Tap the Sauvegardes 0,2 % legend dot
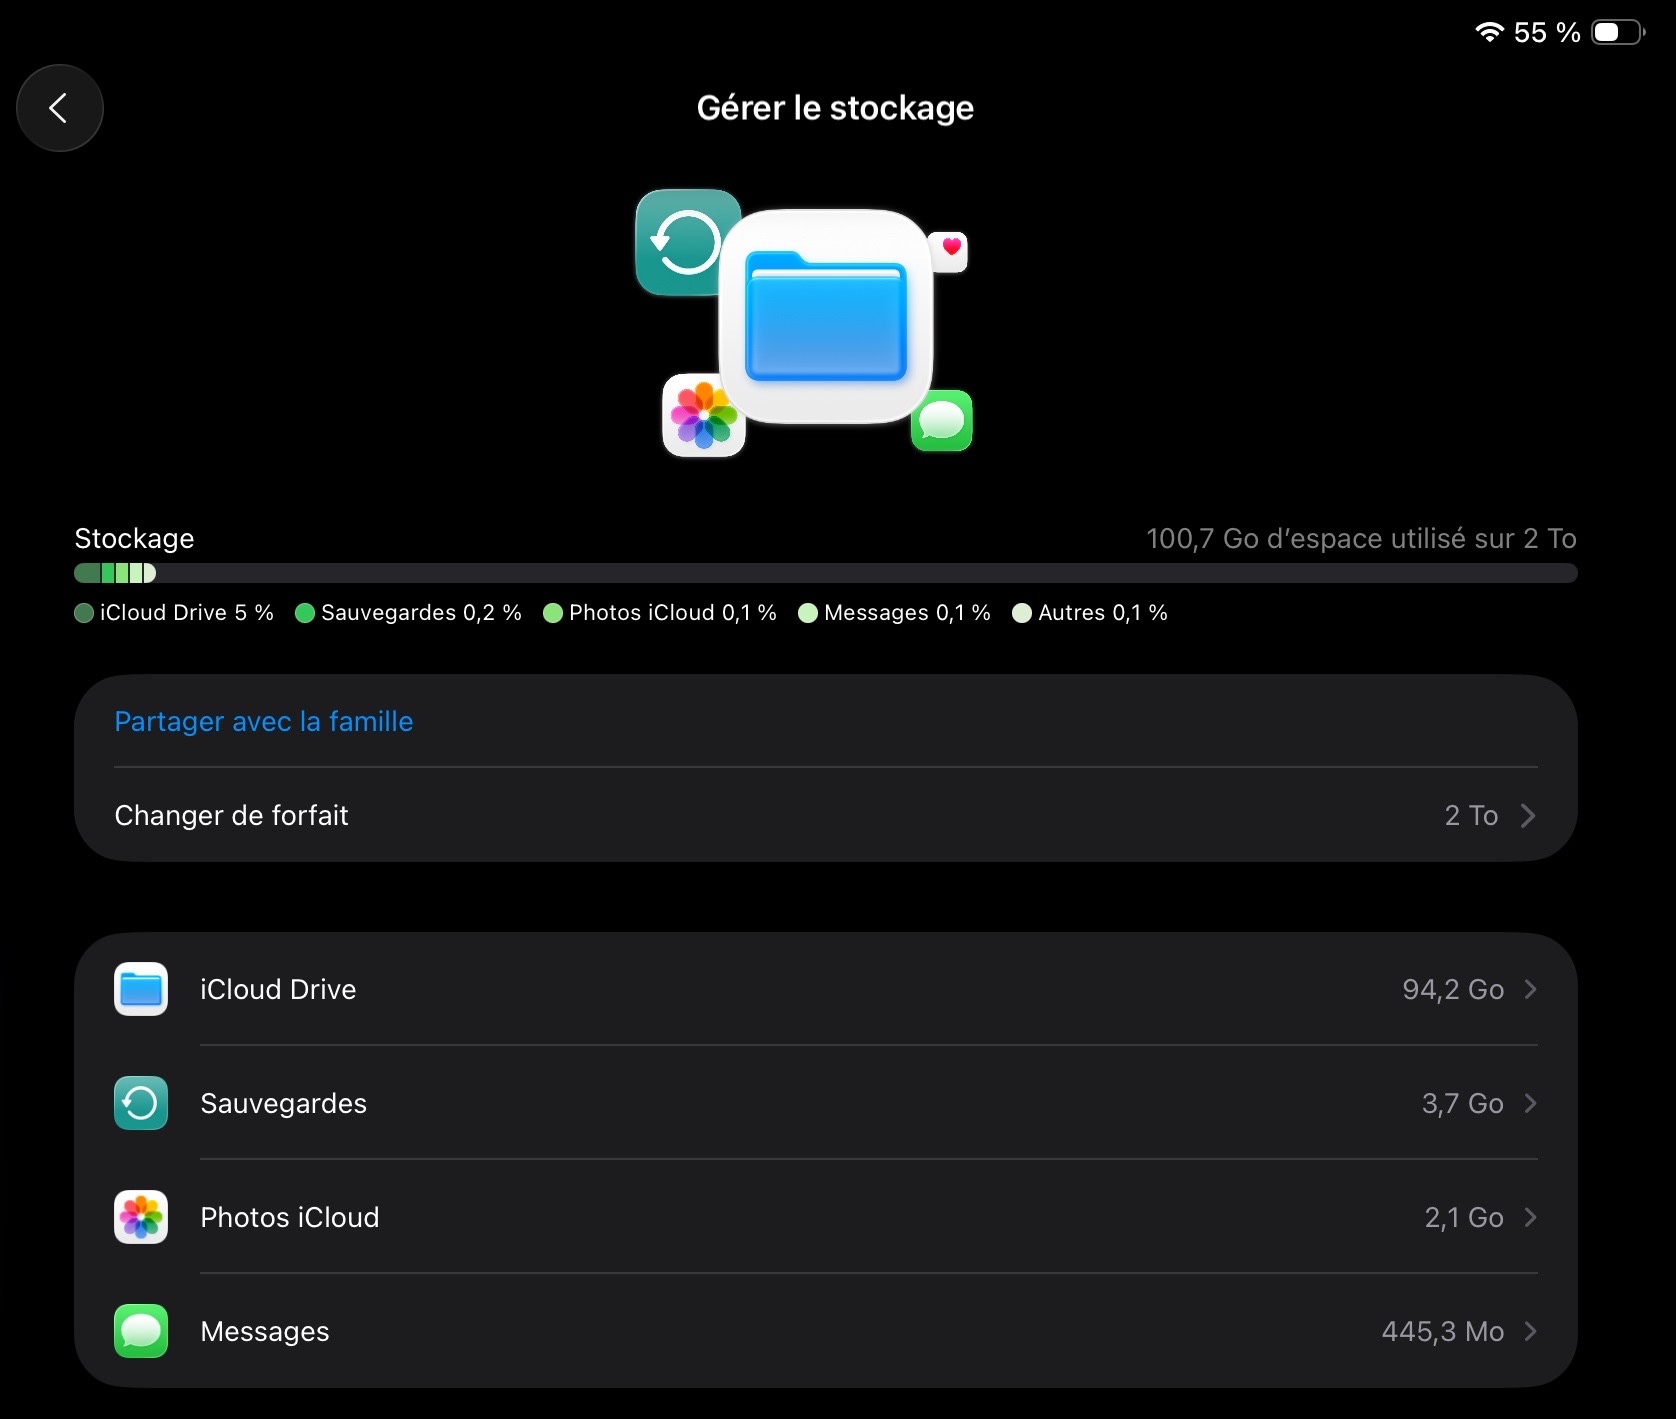Viewport: 1676px width, 1419px height. point(305,613)
